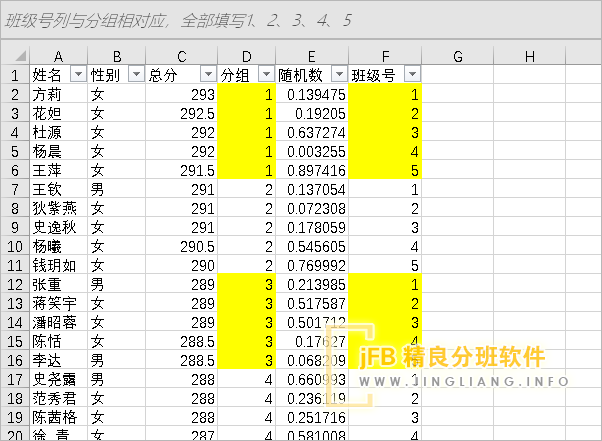The image size is (602, 441).
Task: Click the name cell 陈恬
Action: (x=59, y=341)
